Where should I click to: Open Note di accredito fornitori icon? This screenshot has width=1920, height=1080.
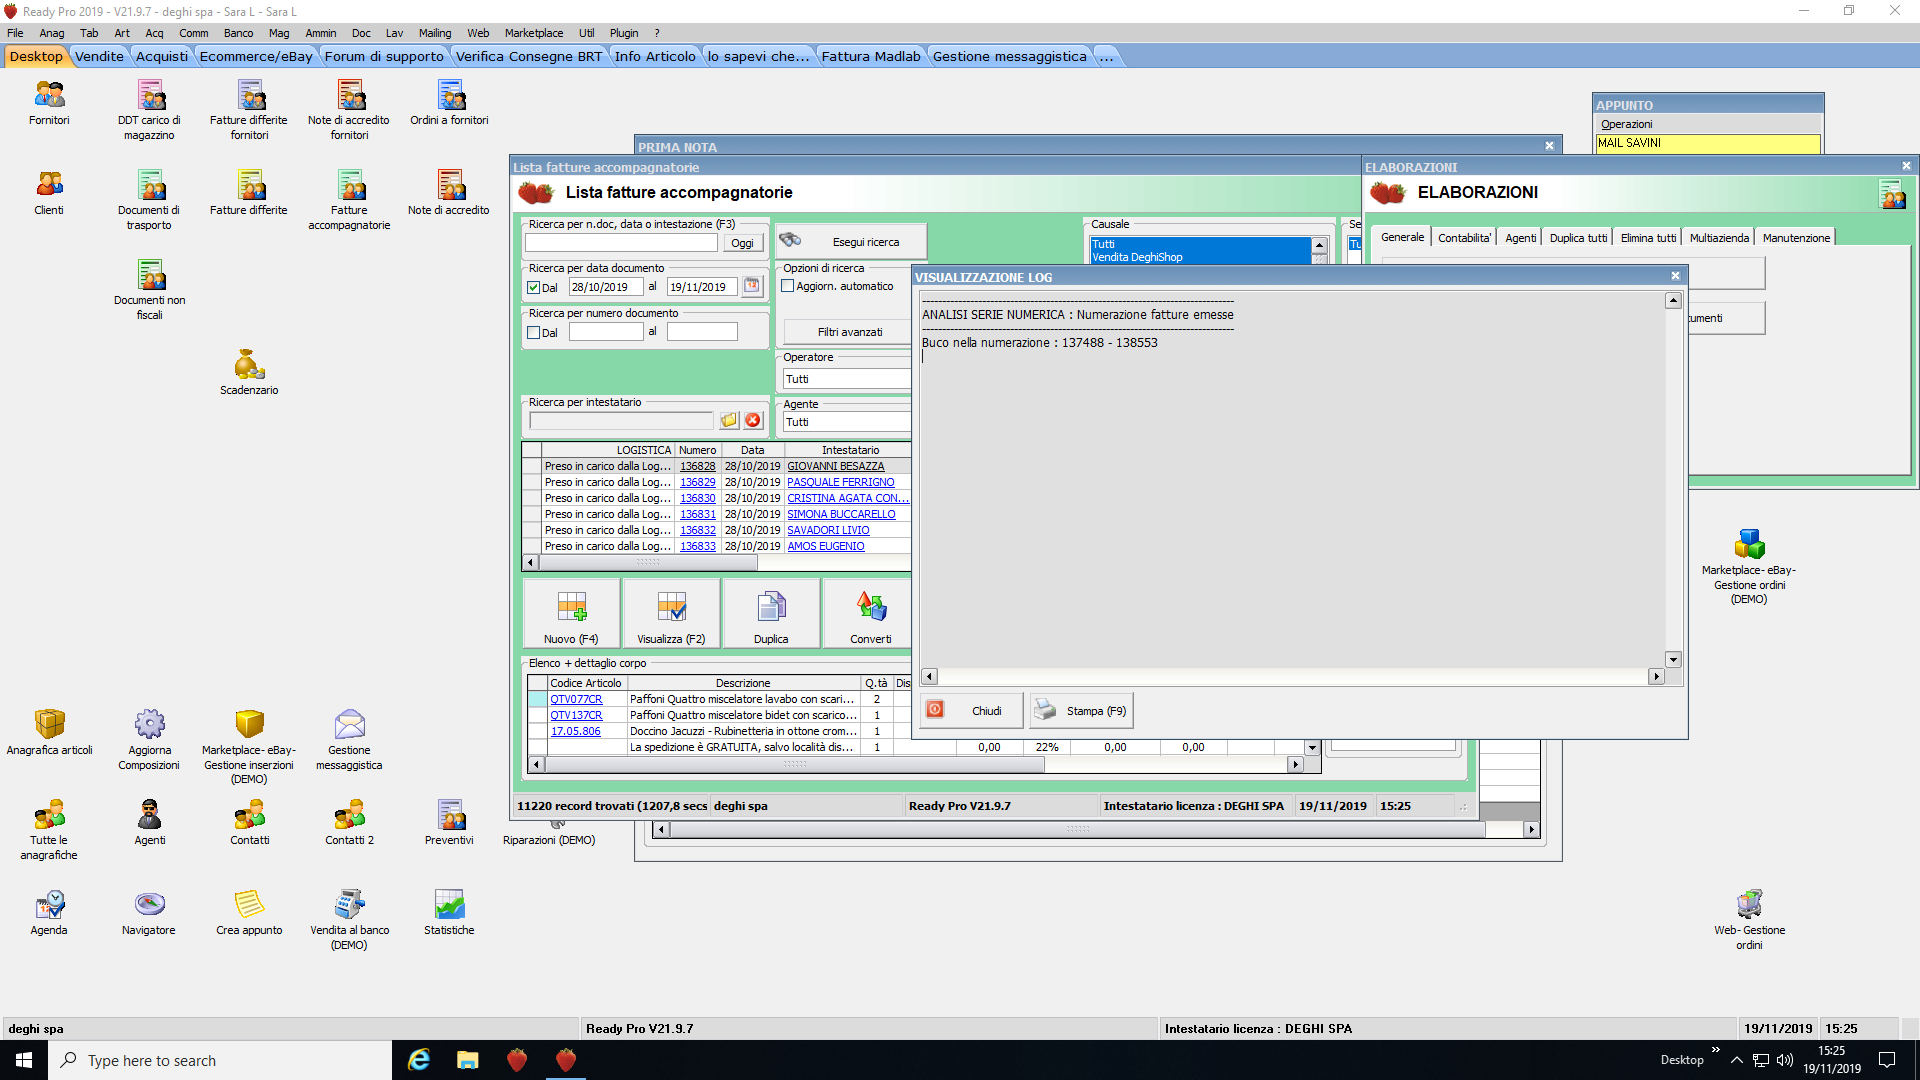click(x=349, y=109)
